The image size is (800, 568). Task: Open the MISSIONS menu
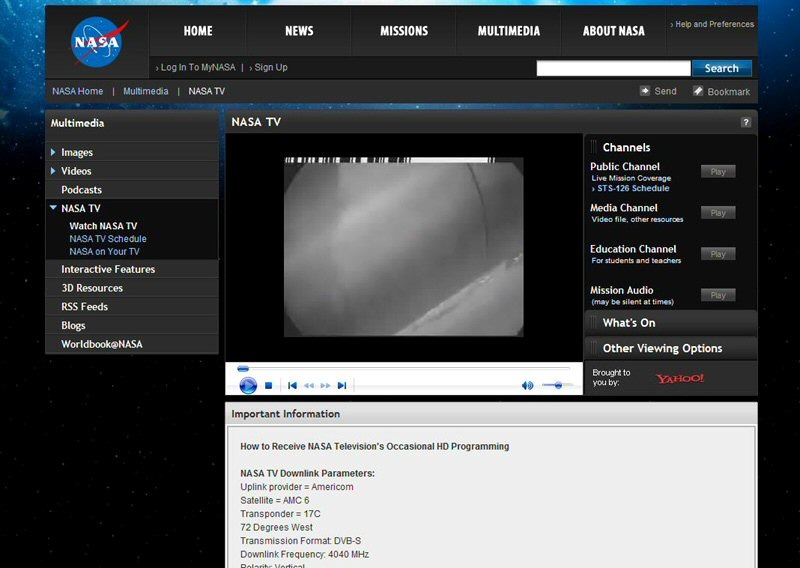(404, 31)
